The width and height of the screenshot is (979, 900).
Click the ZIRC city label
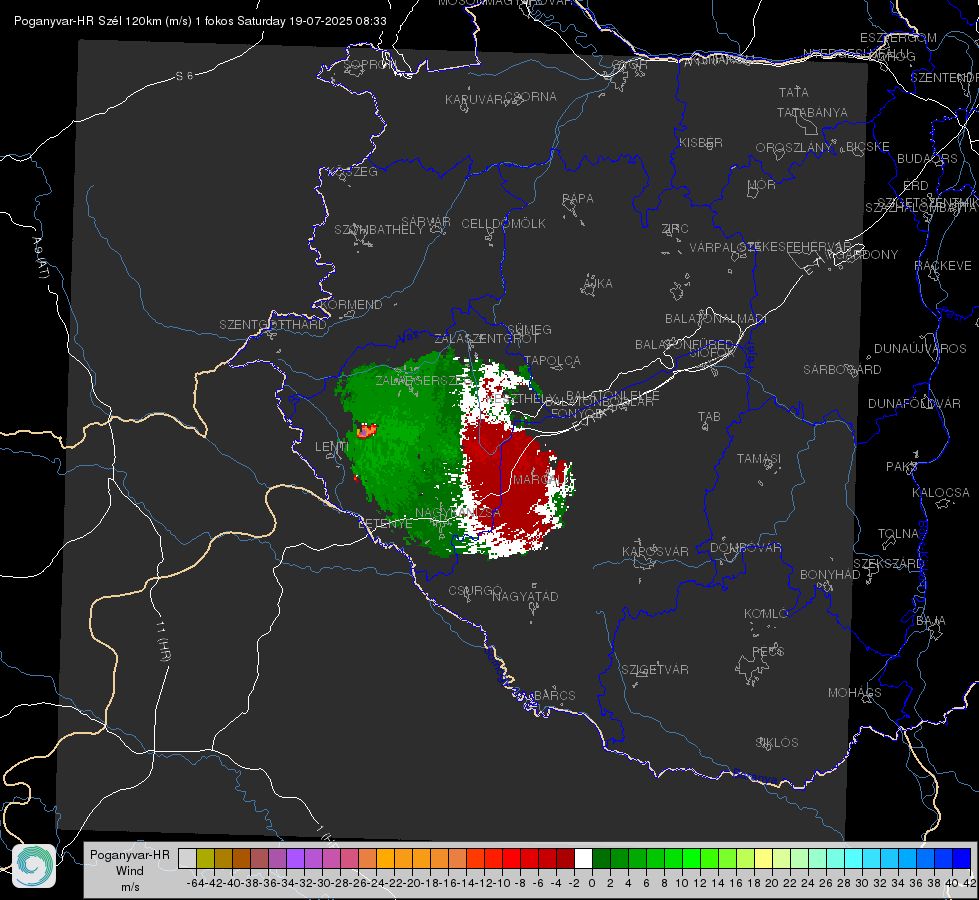[675, 229]
